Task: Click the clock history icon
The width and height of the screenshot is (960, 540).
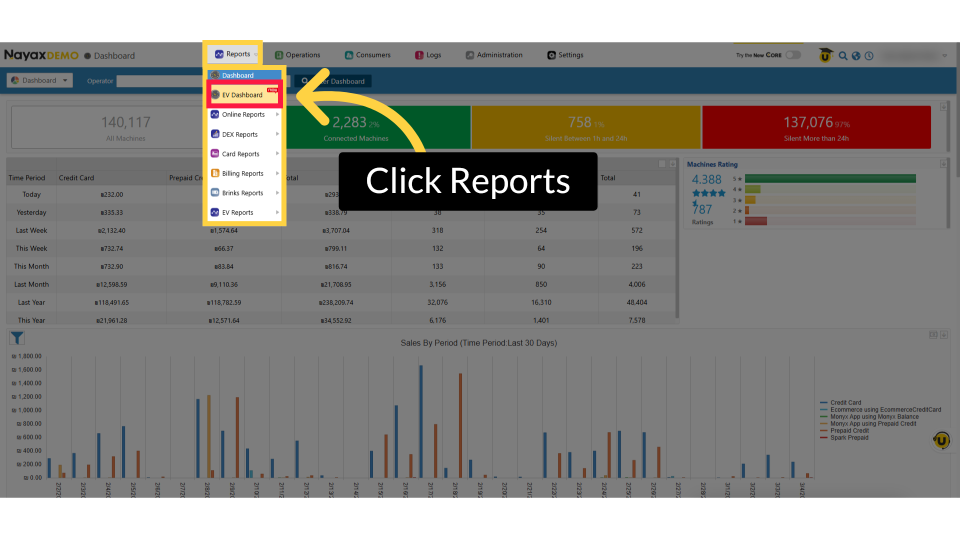Action: coord(869,55)
